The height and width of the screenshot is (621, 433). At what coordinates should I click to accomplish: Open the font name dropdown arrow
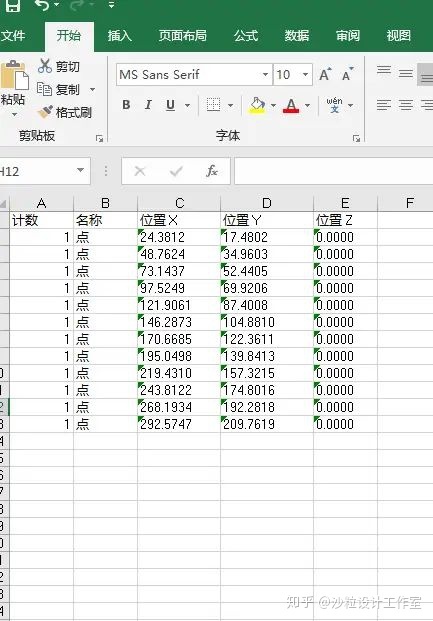[265, 74]
